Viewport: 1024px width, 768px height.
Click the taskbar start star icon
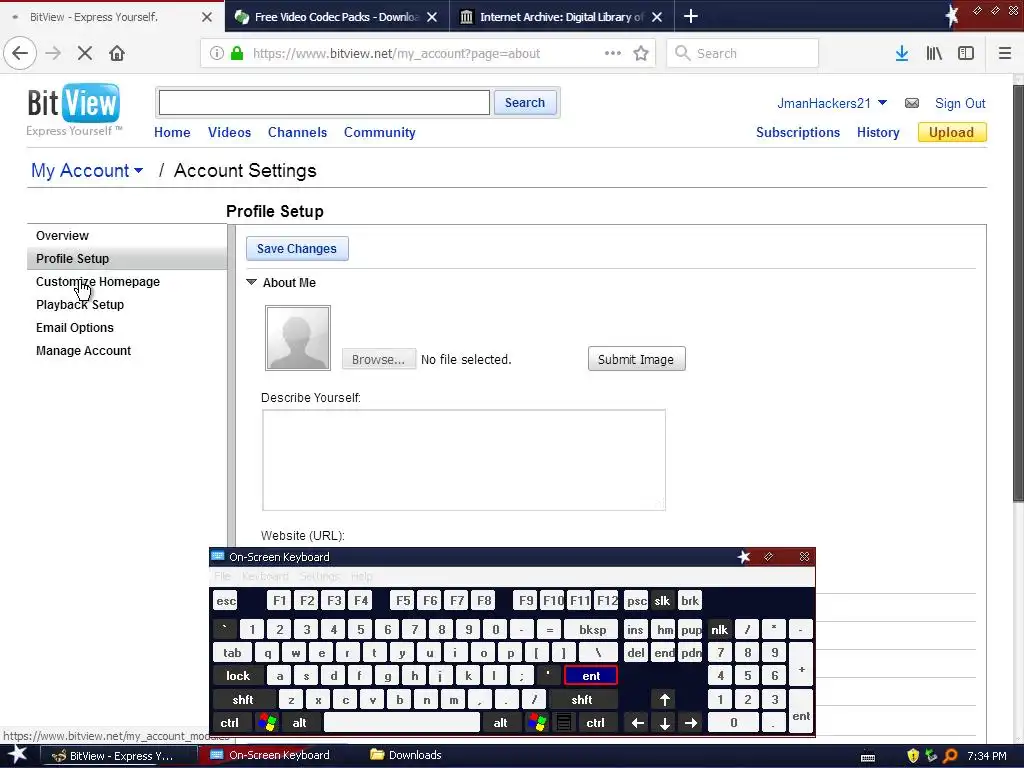click(x=18, y=755)
